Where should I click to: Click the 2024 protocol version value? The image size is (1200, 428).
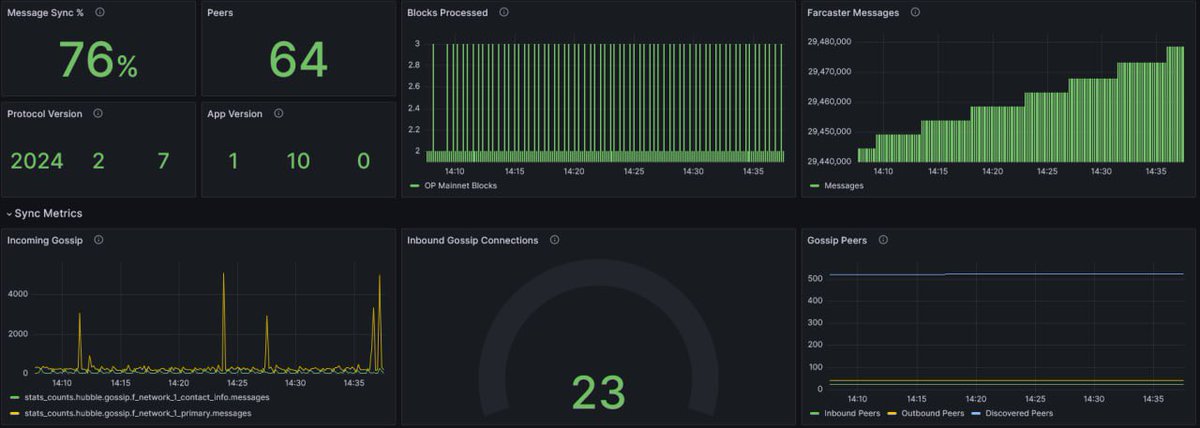(x=37, y=161)
